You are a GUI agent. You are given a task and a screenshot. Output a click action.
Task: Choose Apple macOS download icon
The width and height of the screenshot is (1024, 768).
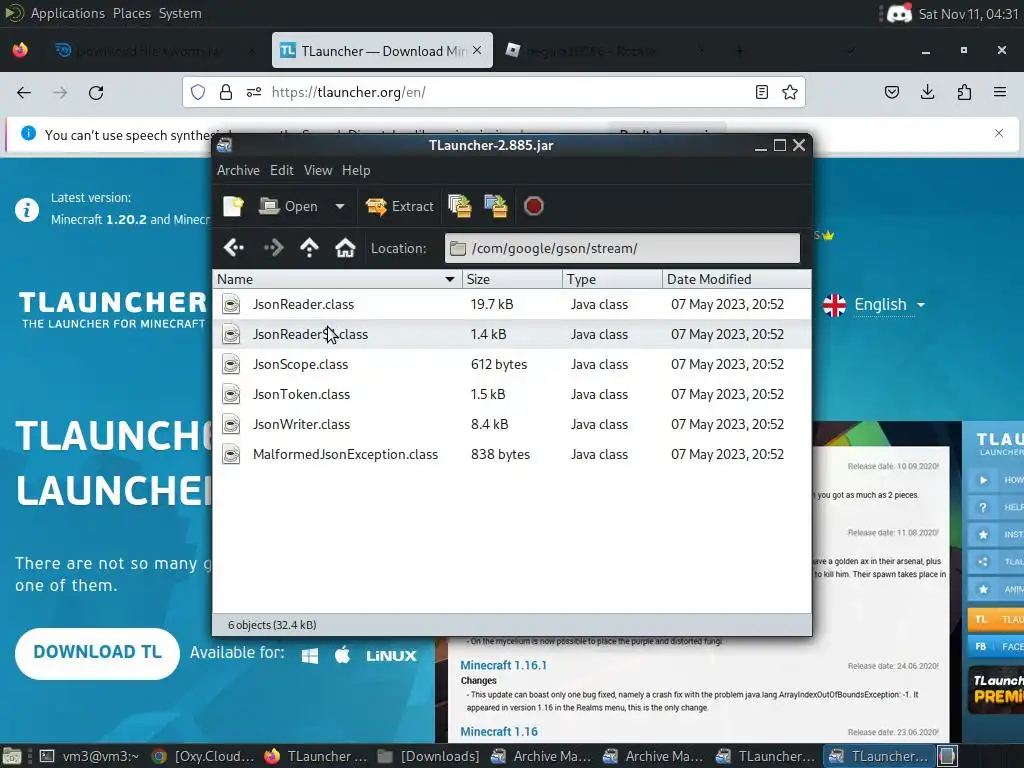[342, 654]
